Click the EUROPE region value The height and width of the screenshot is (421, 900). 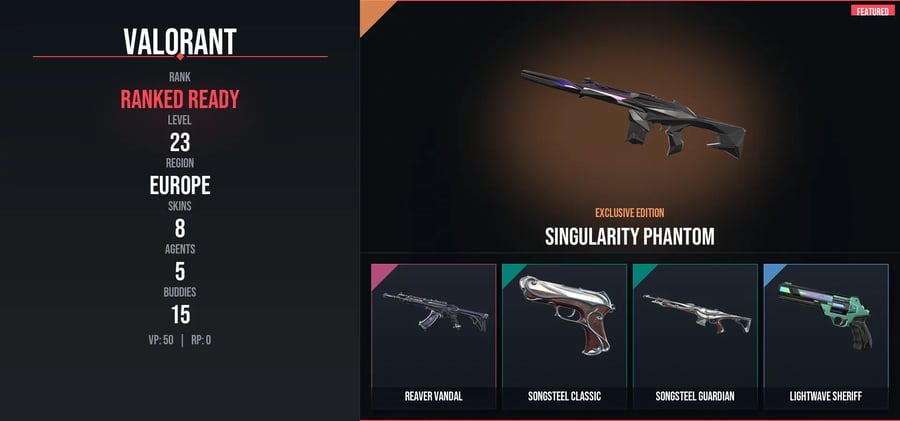coord(180,186)
